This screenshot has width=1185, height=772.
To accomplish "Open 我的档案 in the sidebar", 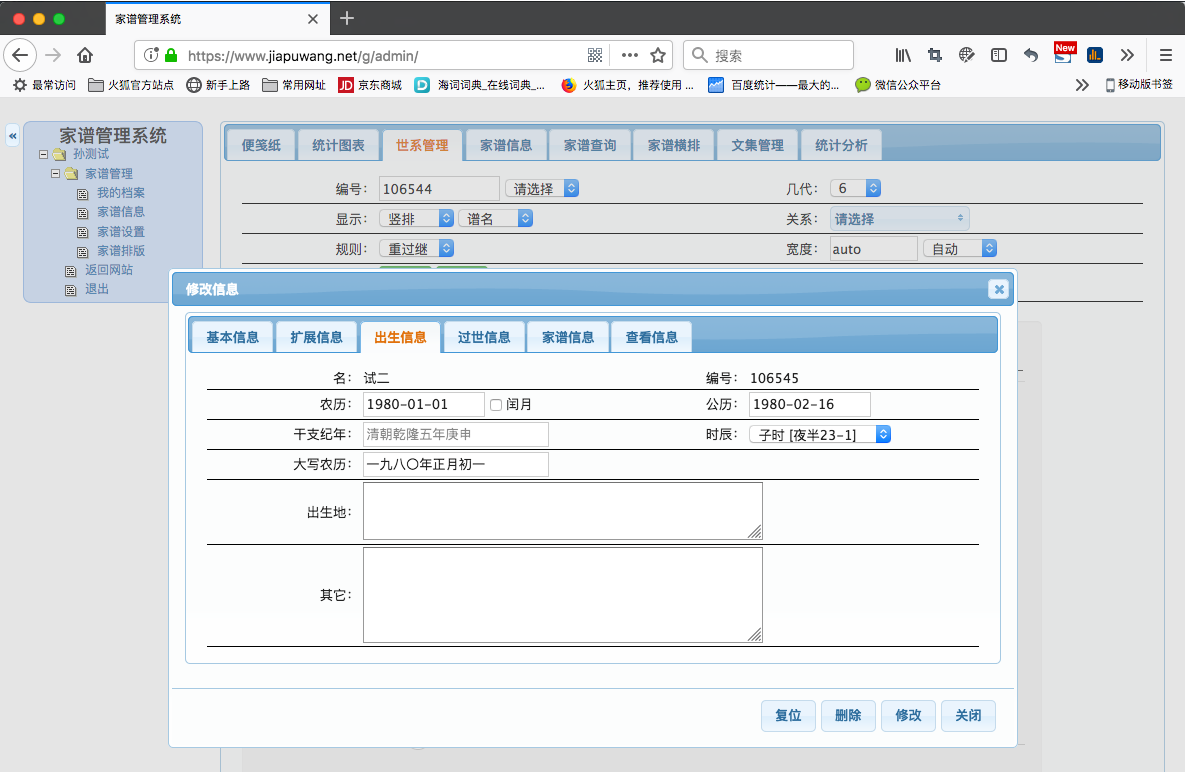I will (121, 193).
